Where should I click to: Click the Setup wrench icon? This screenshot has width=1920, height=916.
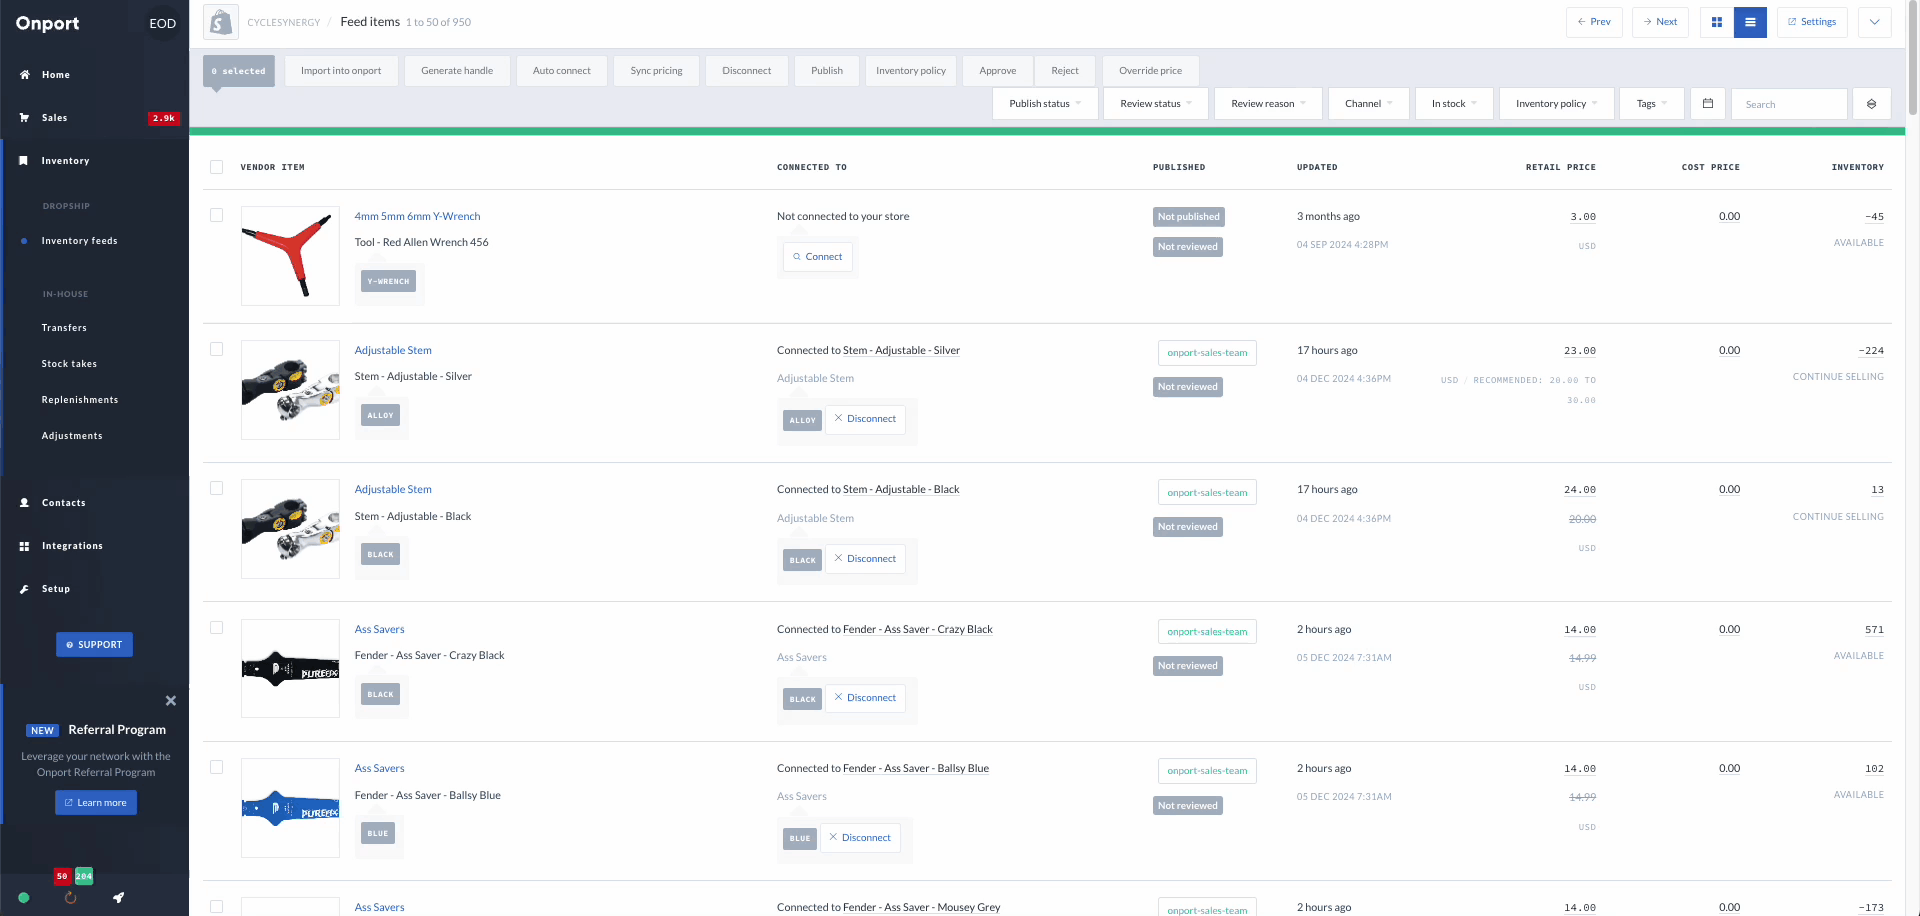click(24, 589)
